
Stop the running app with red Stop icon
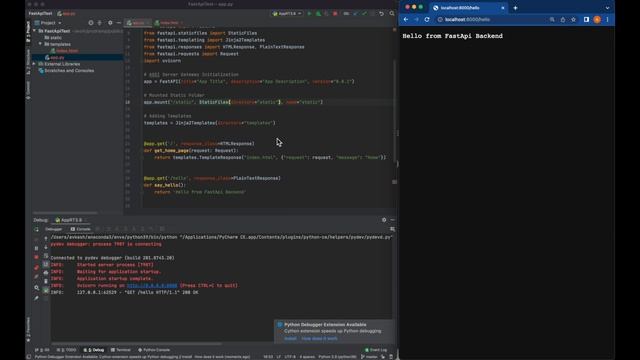click(335, 13)
